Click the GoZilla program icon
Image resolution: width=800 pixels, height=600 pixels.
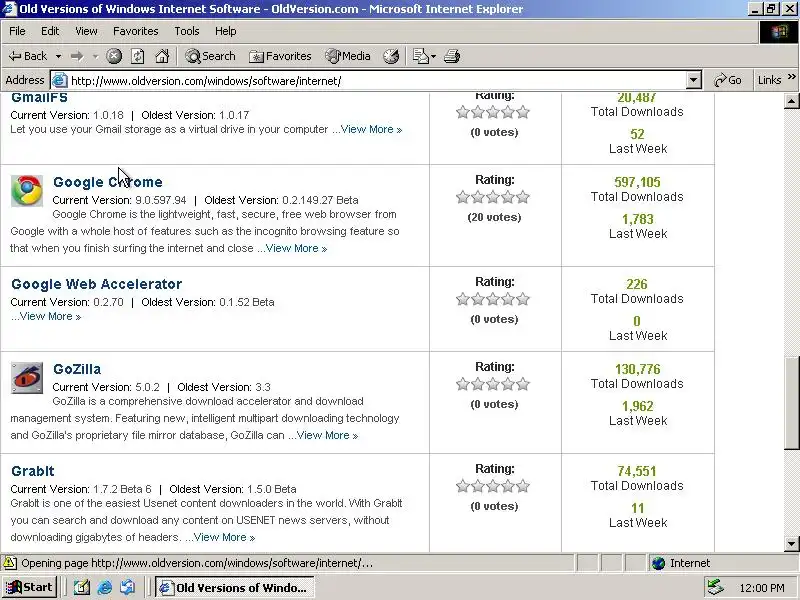pos(27,378)
